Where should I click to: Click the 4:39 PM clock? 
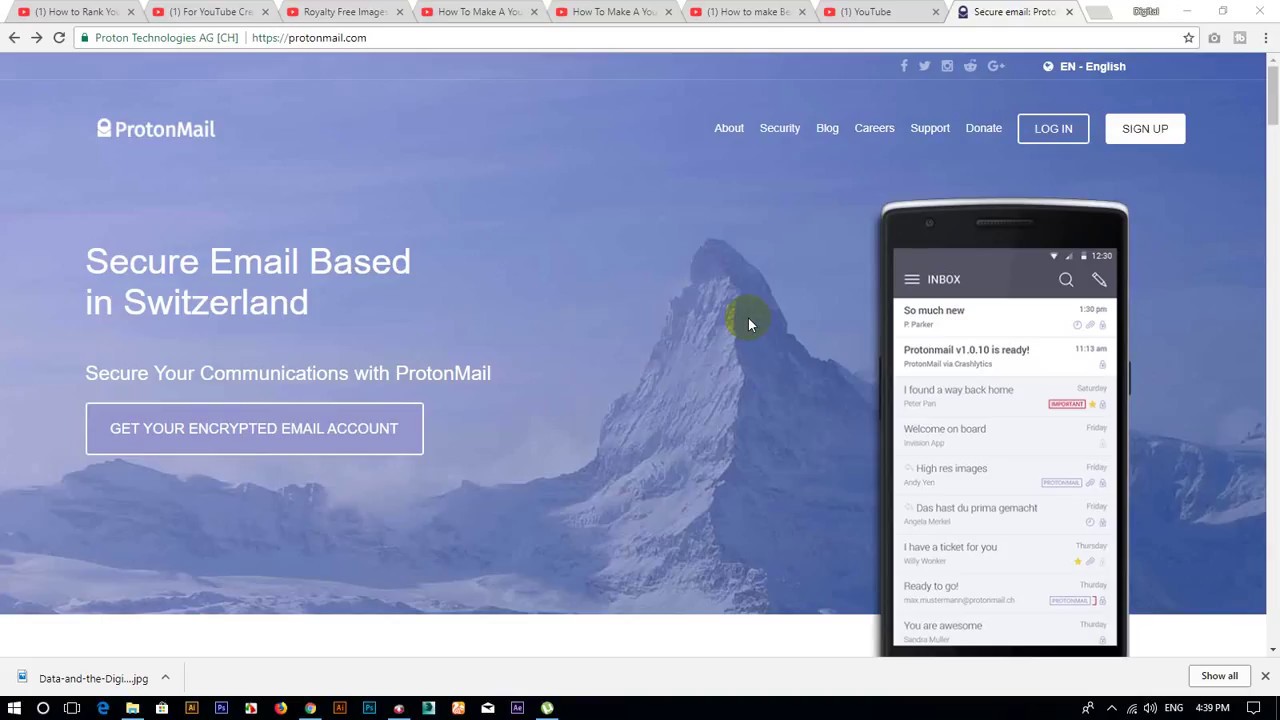1212,708
